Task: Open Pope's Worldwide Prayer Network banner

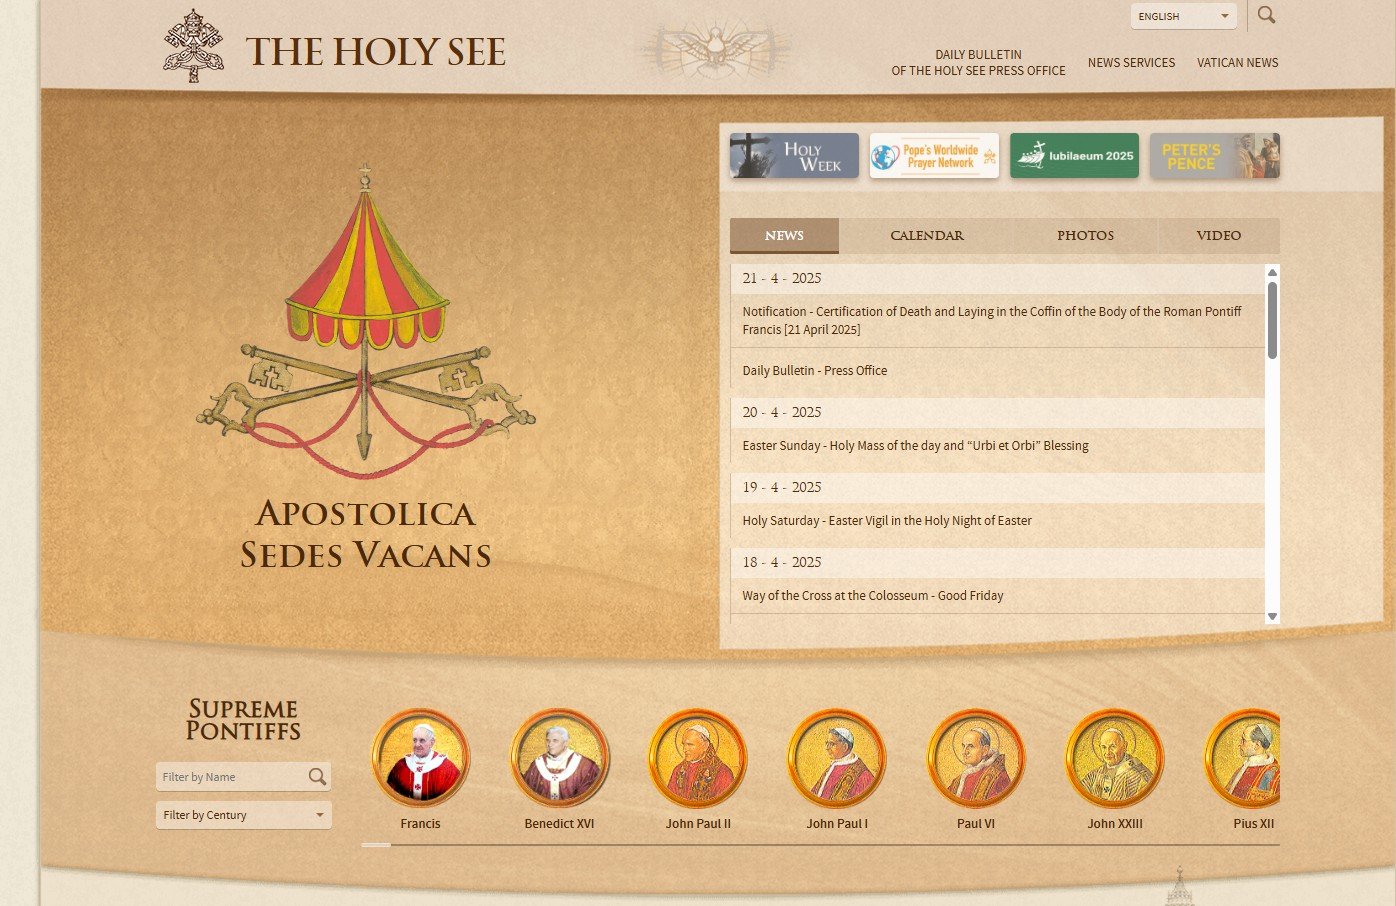Action: [x=934, y=156]
